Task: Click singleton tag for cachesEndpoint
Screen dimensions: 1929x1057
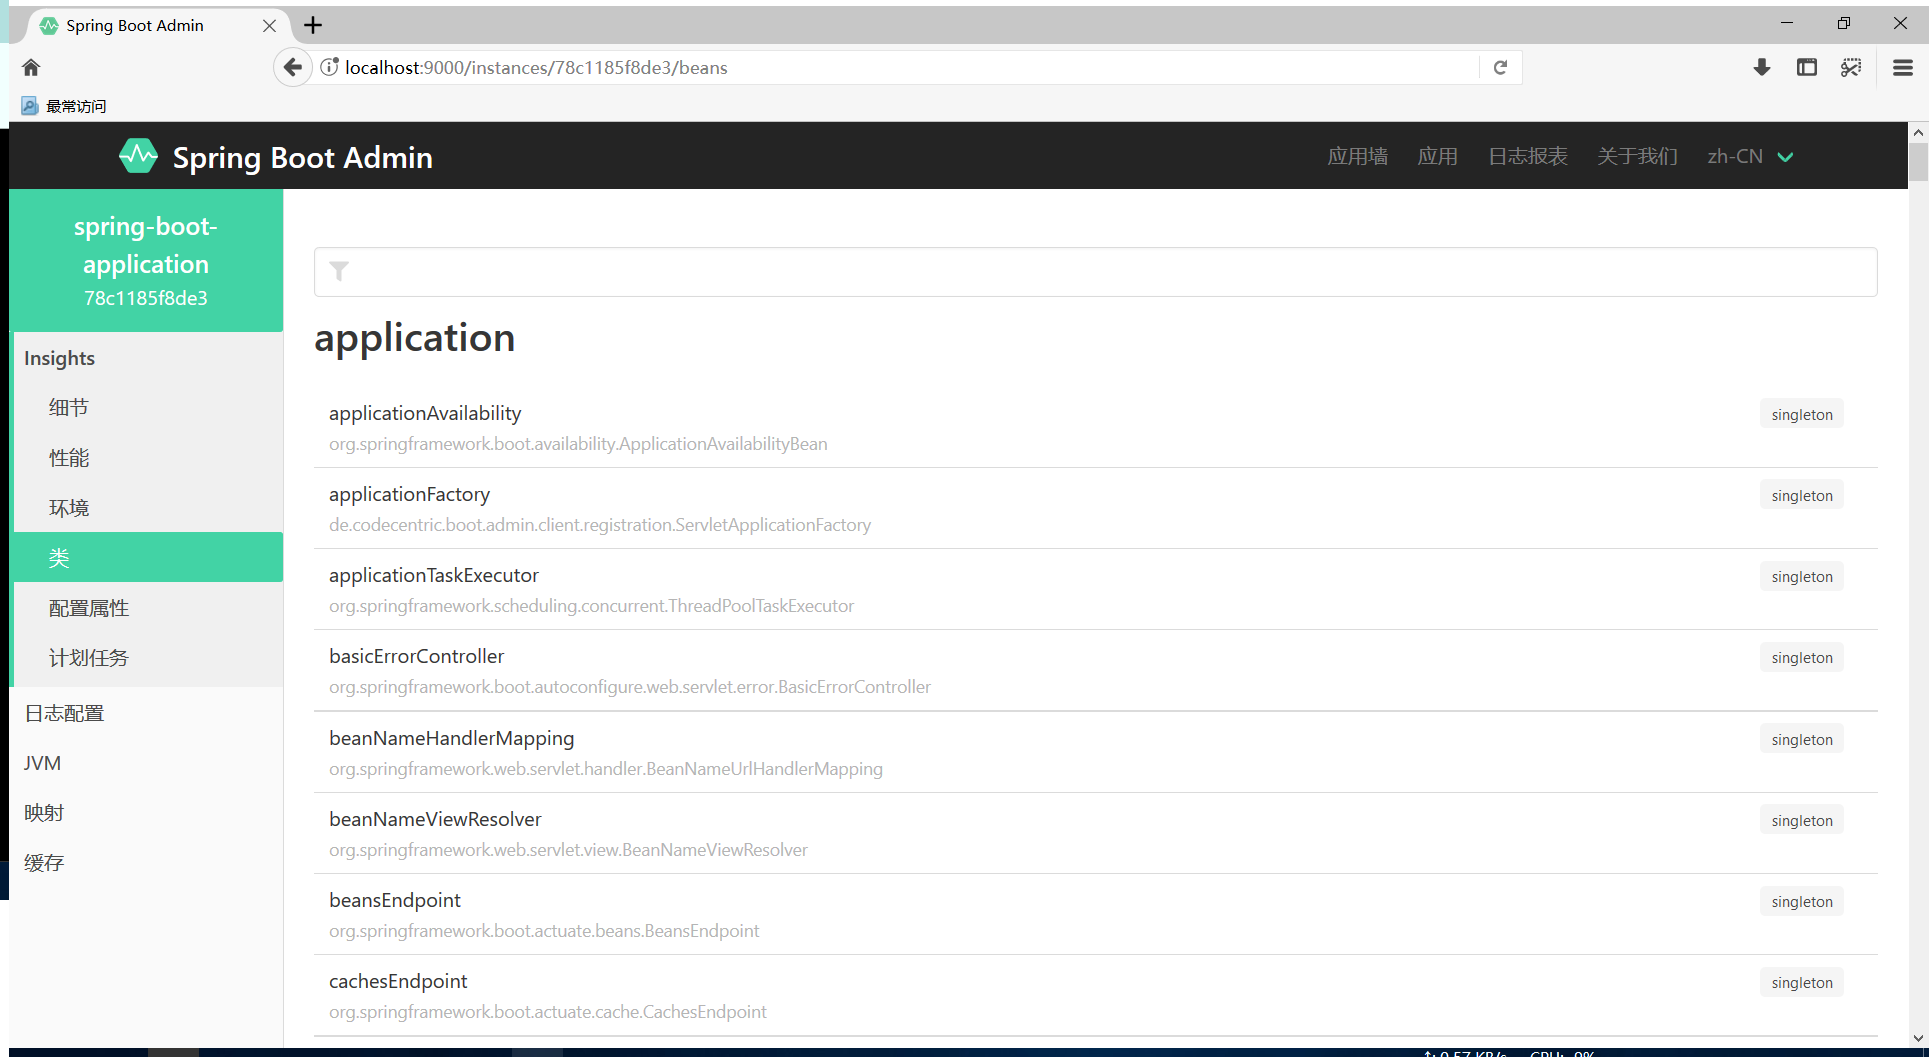Action: (x=1802, y=982)
